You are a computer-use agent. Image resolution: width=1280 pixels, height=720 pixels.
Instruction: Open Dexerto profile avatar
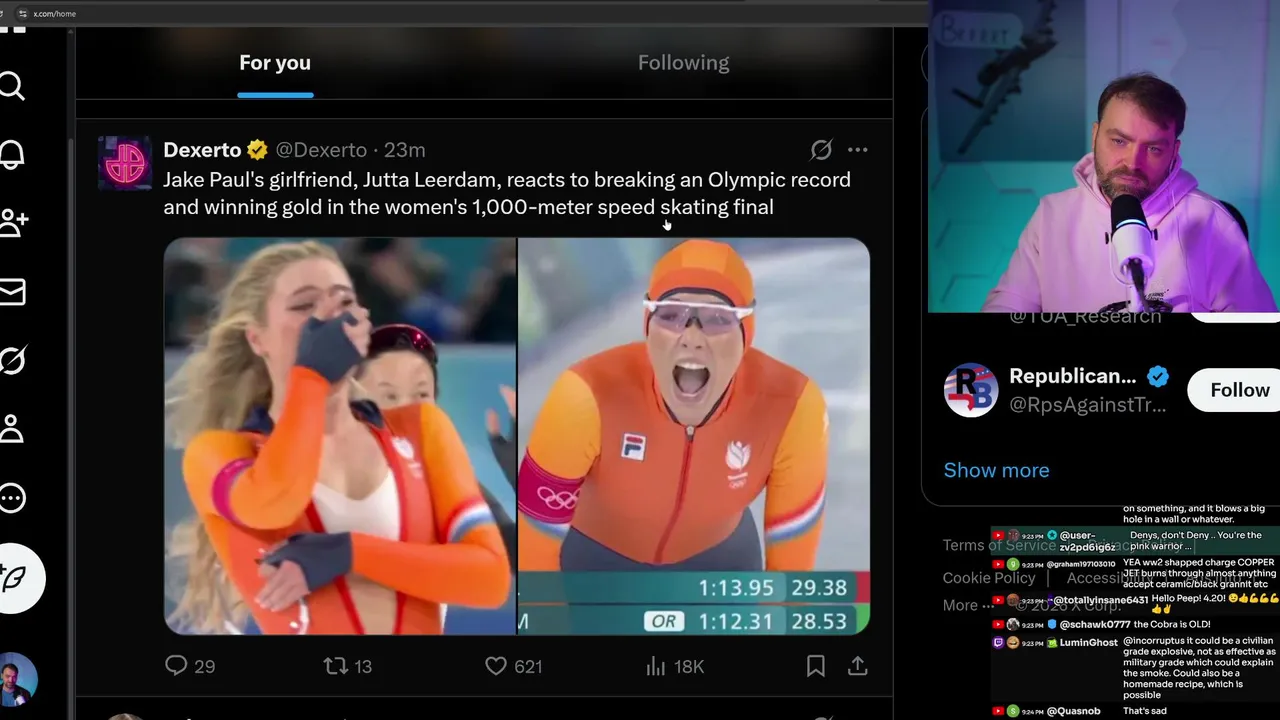click(x=125, y=163)
